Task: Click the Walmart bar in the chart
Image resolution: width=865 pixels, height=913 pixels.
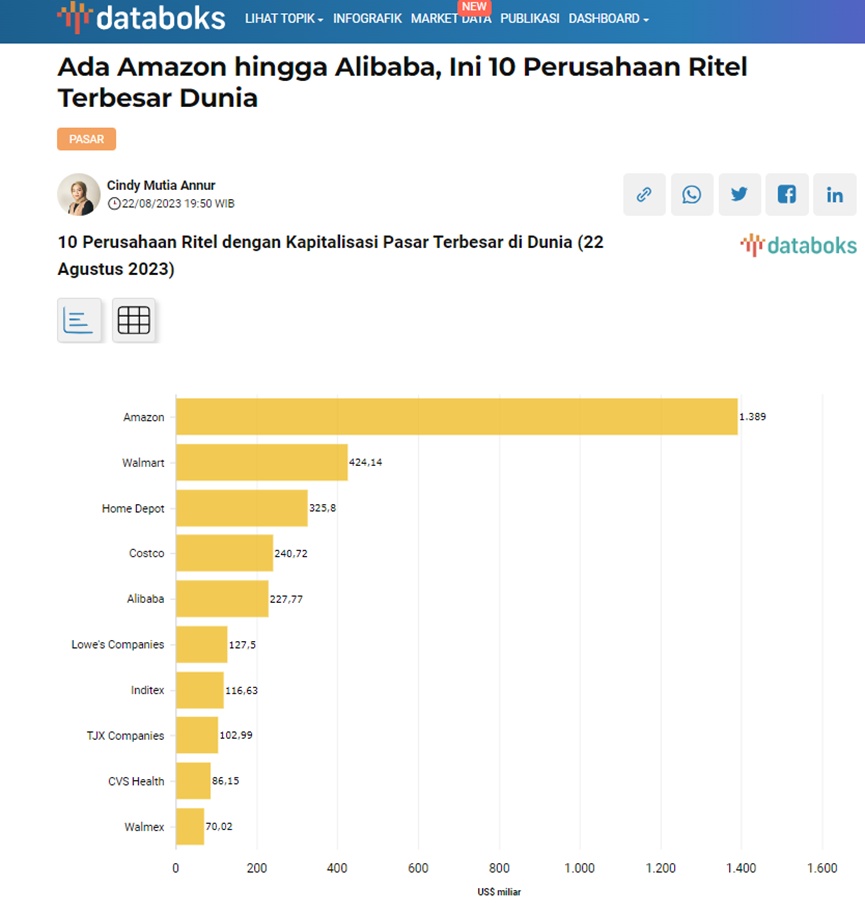Action: pyautogui.click(x=261, y=463)
